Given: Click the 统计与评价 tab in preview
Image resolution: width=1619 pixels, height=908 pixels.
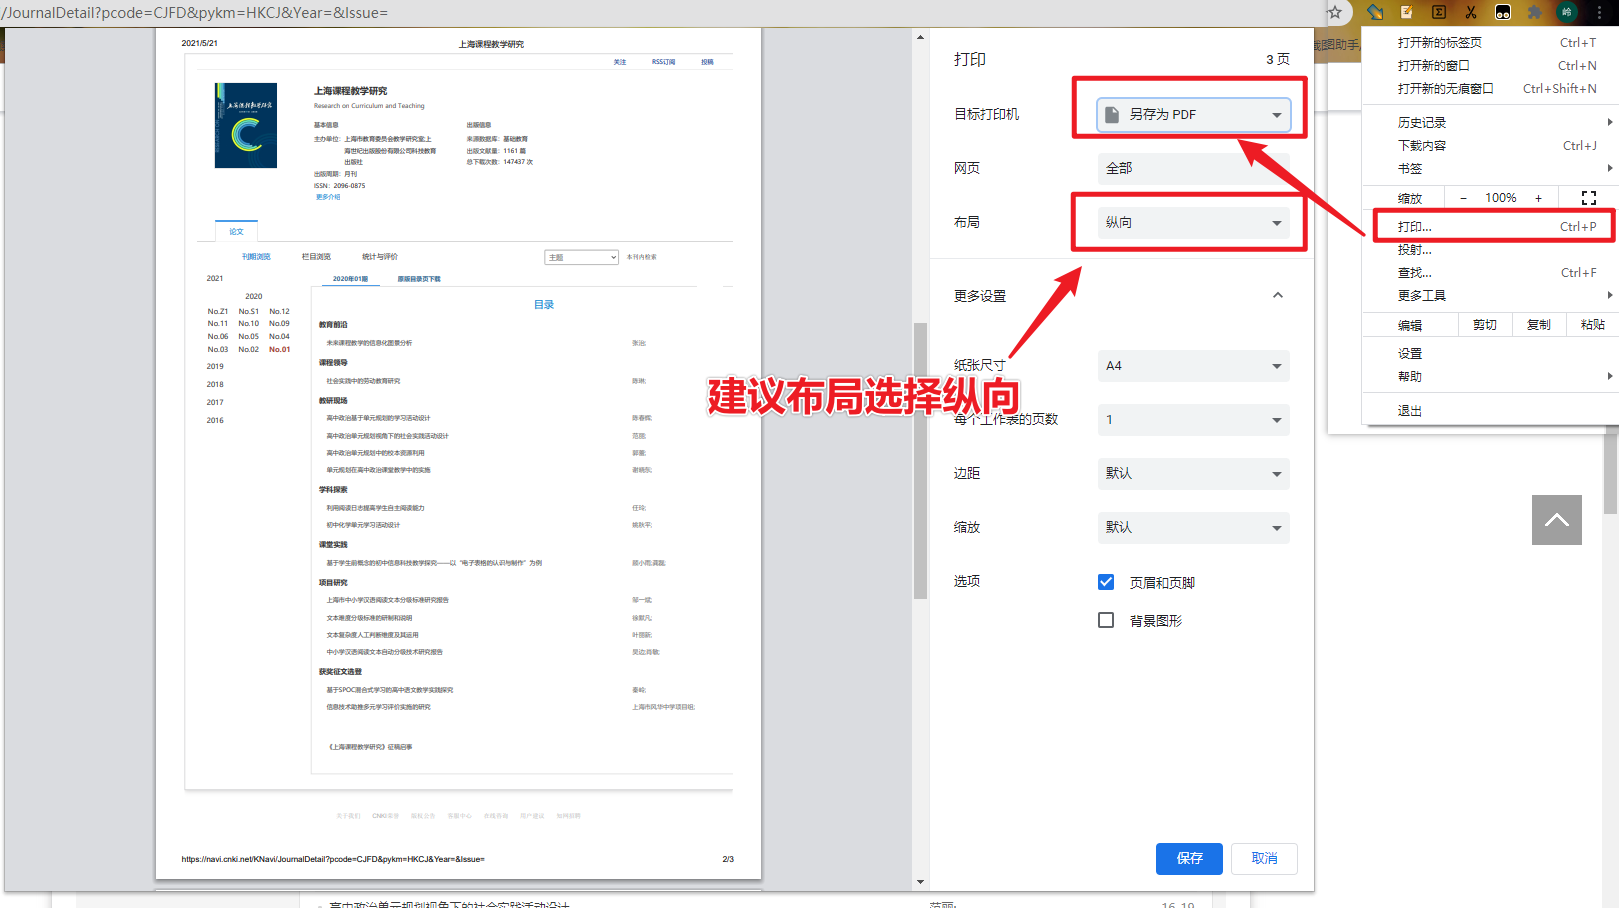Looking at the screenshot, I should coord(380,257).
